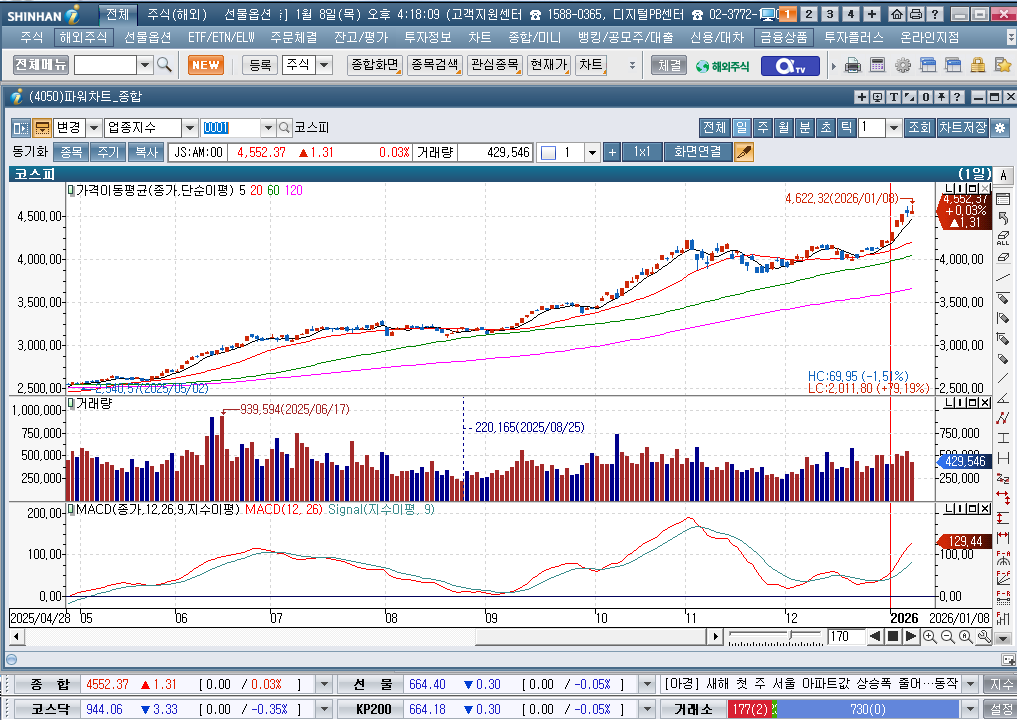Image resolution: width=1017 pixels, height=720 pixels.
Task: Select the 틱 tick period button
Action: tap(846, 128)
